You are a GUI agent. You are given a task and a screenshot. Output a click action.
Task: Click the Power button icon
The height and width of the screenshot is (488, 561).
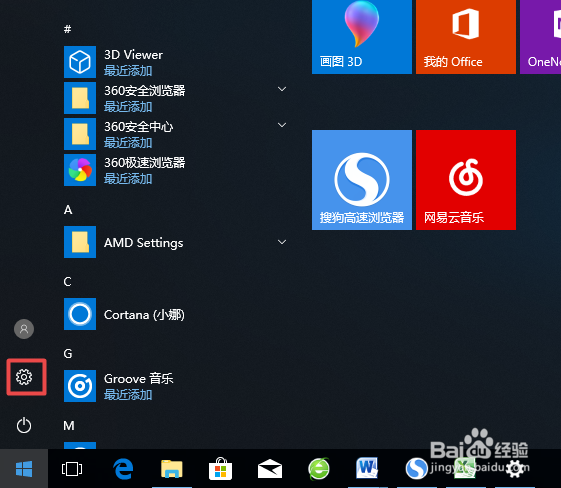(24, 425)
